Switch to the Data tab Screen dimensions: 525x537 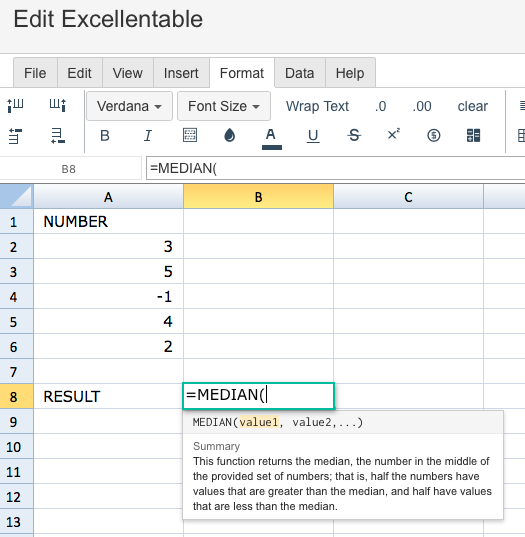(x=300, y=73)
